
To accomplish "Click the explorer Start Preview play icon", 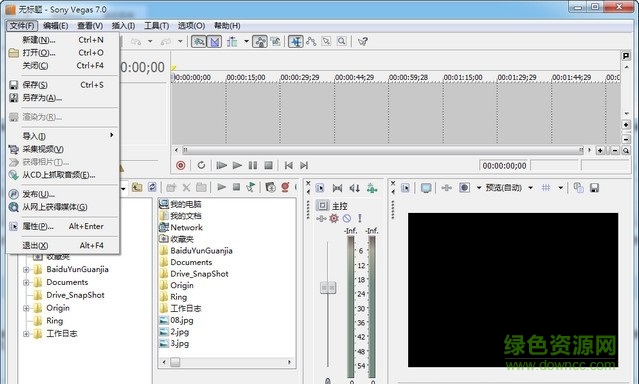I will (x=222, y=188).
